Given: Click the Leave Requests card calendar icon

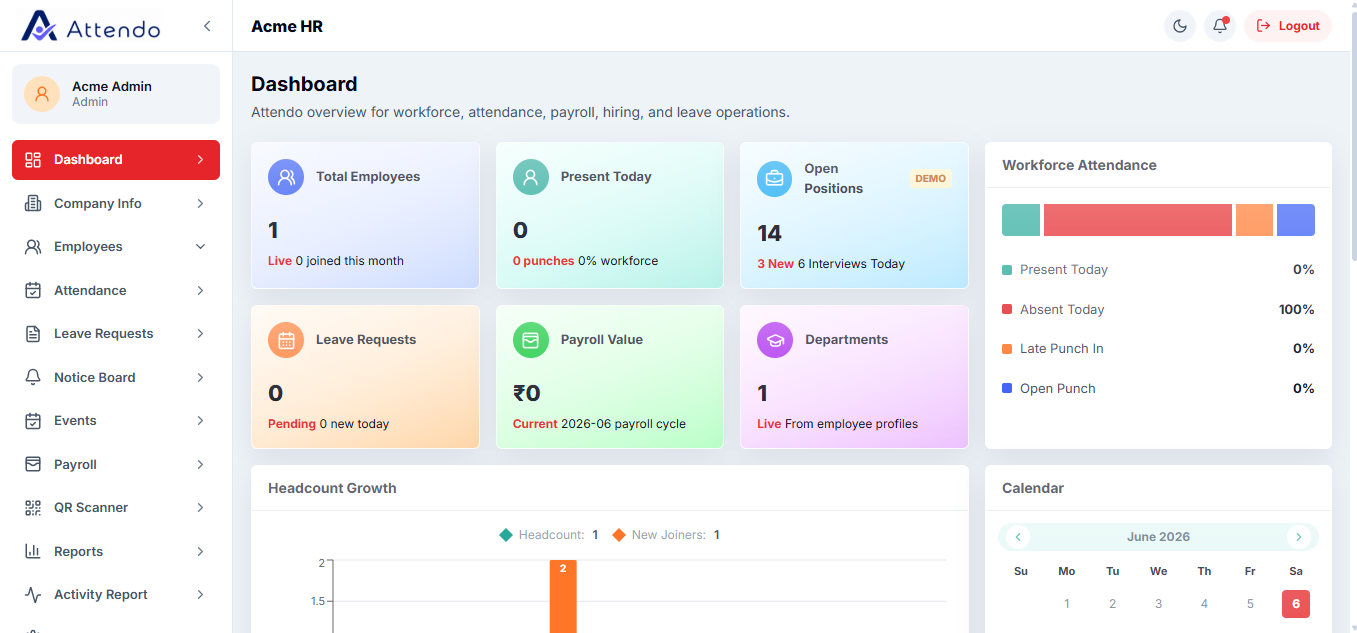Looking at the screenshot, I should [286, 340].
